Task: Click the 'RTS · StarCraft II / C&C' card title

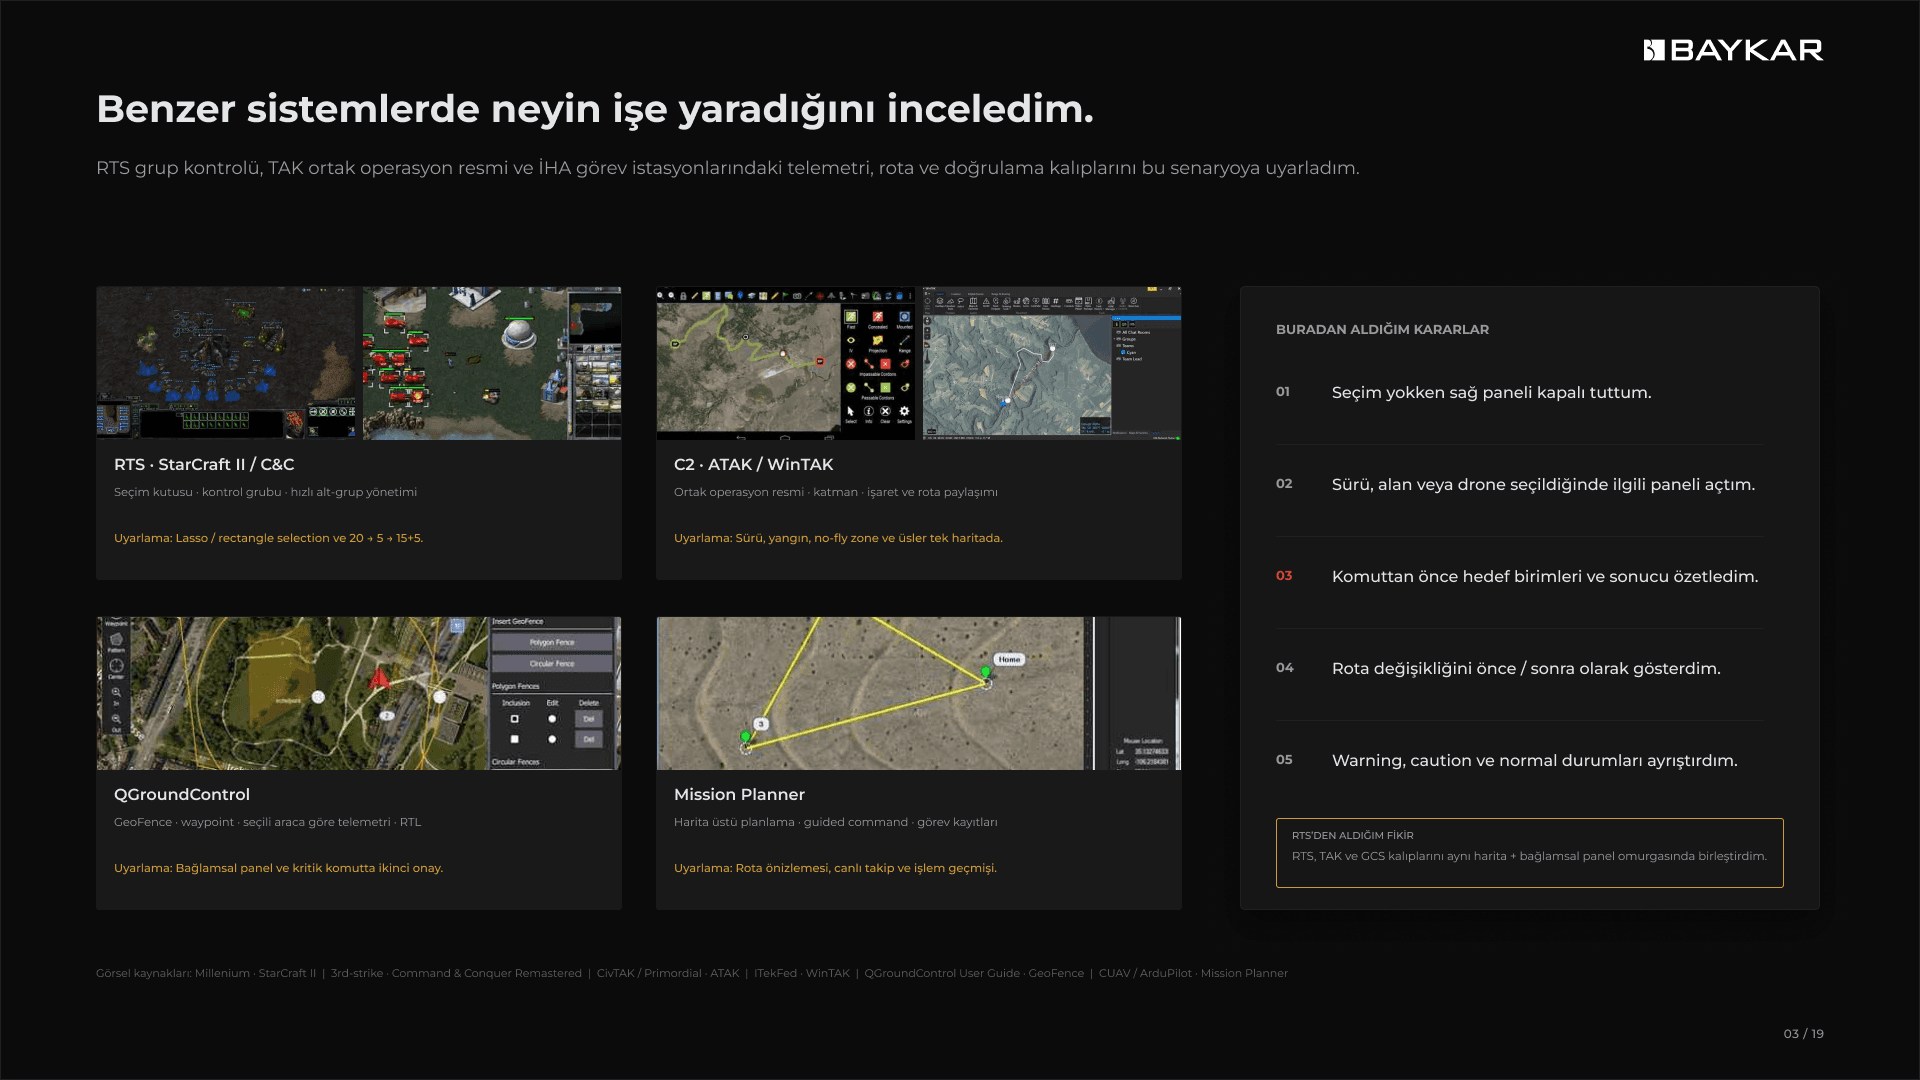Action: tap(204, 465)
